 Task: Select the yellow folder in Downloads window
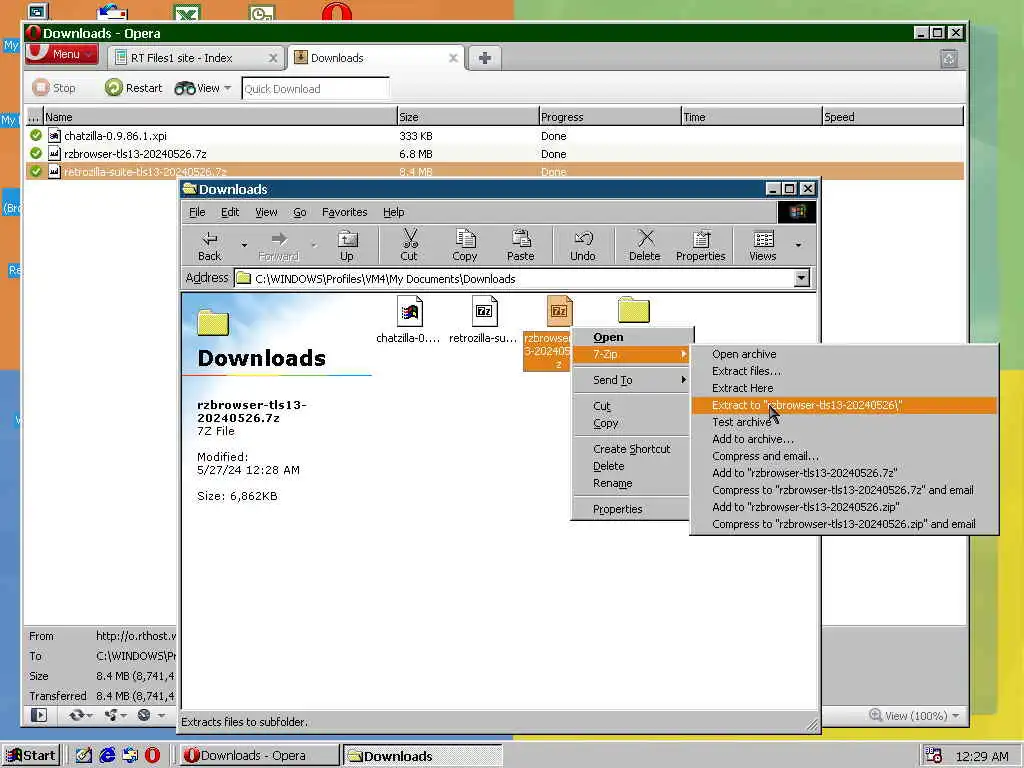[633, 310]
